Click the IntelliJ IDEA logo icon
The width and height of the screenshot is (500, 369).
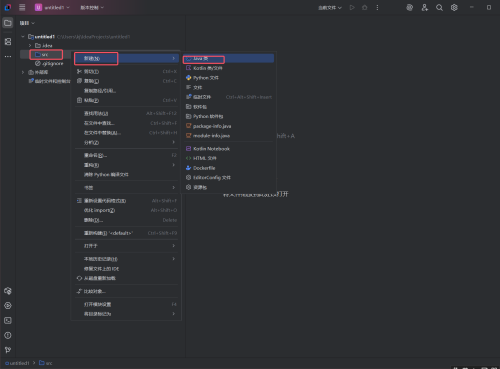pyautogui.click(x=7, y=7)
